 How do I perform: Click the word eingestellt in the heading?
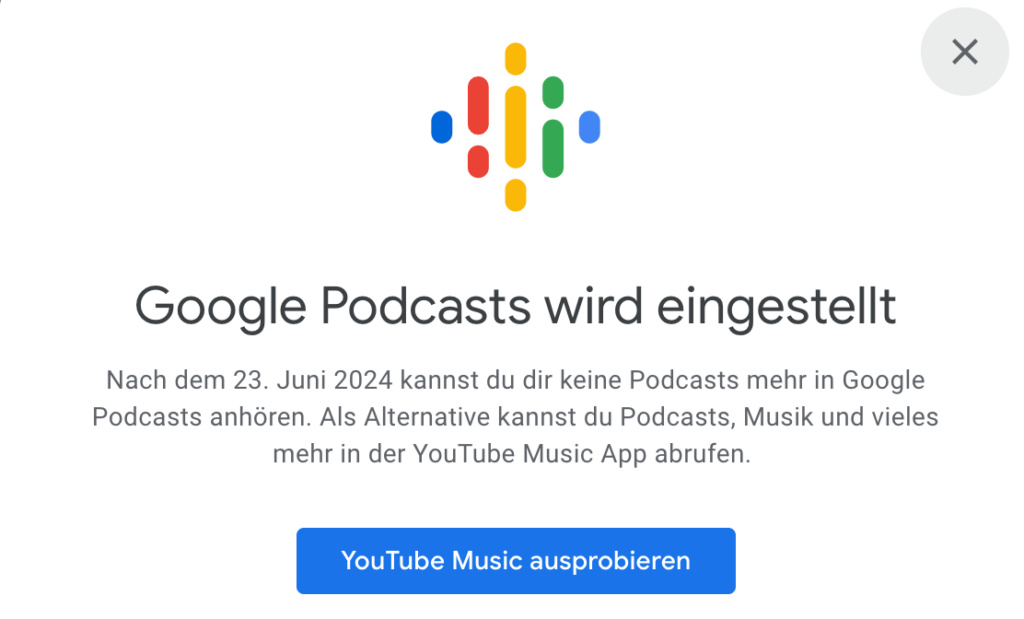pos(776,307)
